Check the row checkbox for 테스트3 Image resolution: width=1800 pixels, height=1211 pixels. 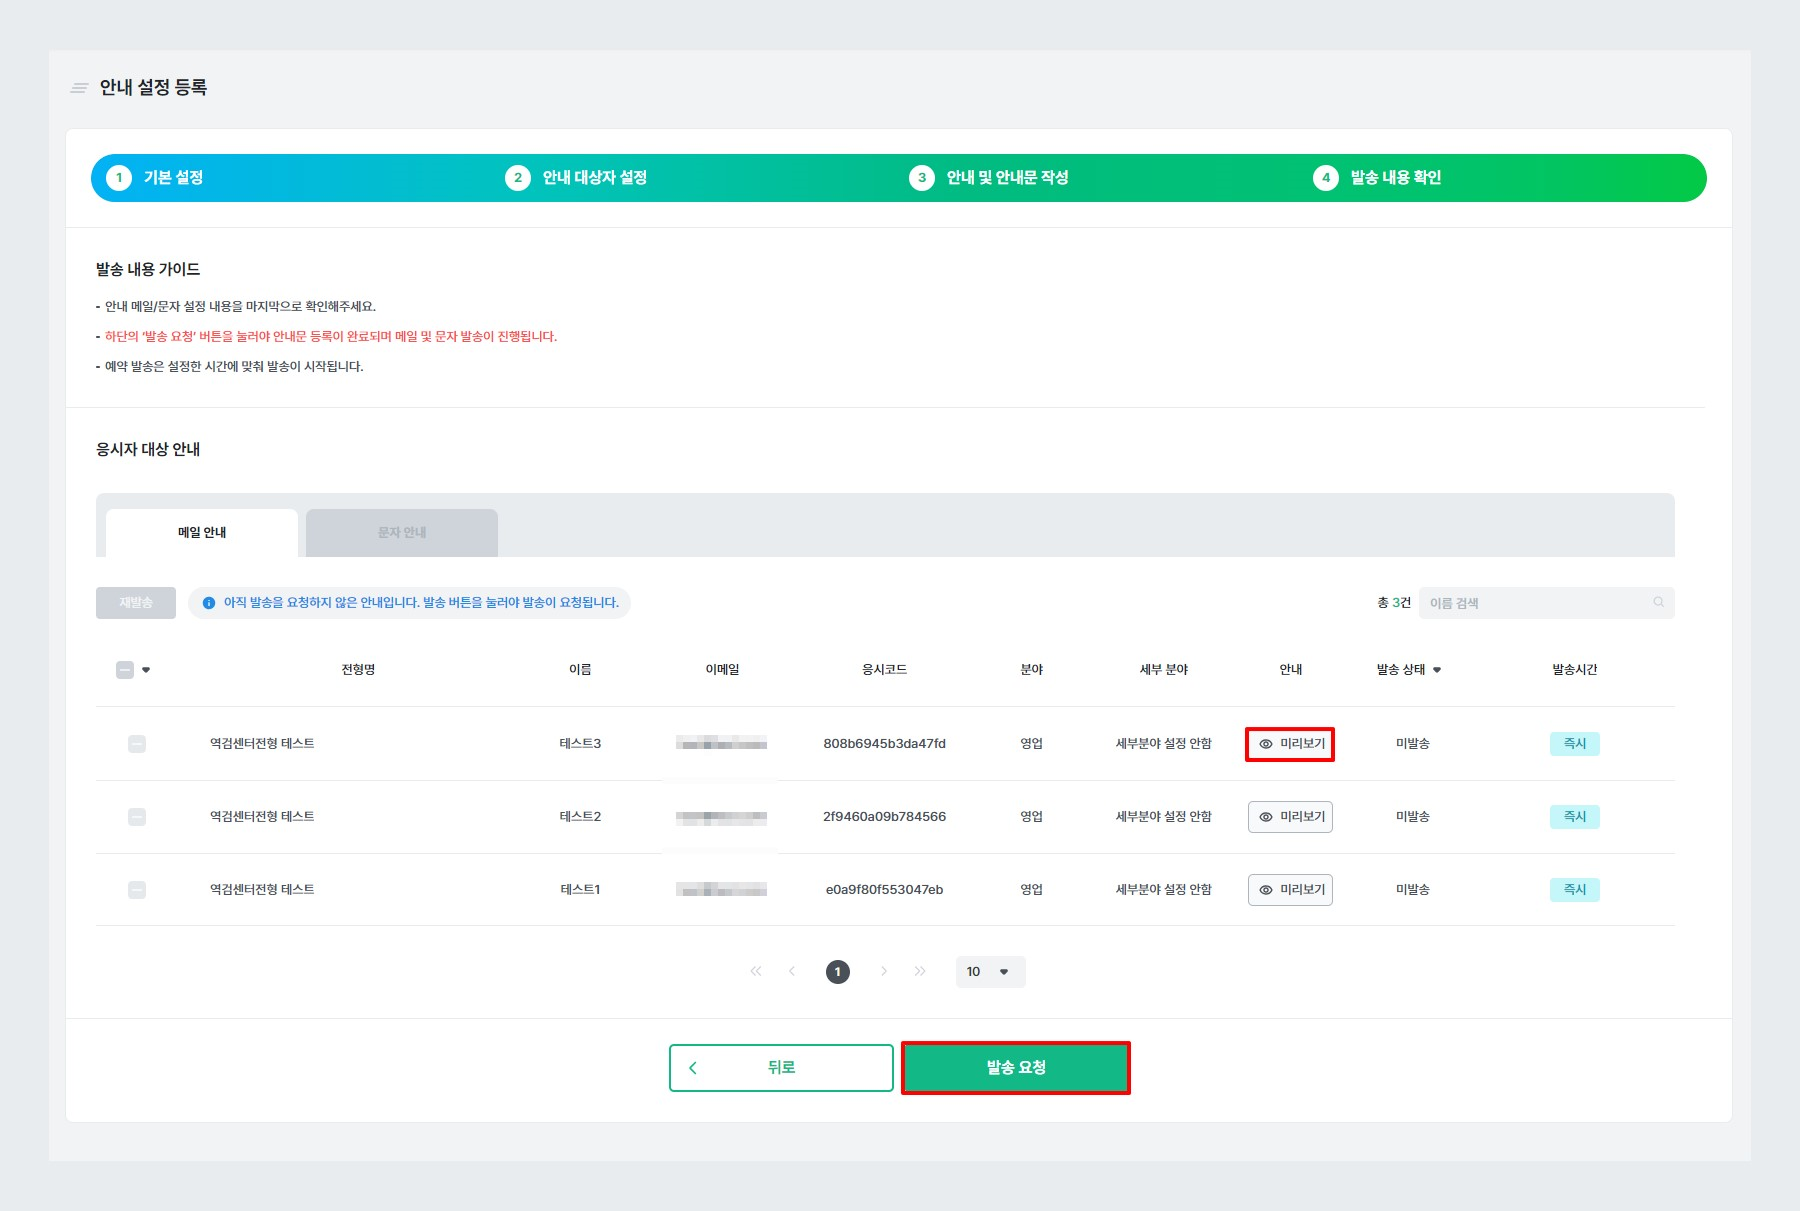[x=137, y=744]
